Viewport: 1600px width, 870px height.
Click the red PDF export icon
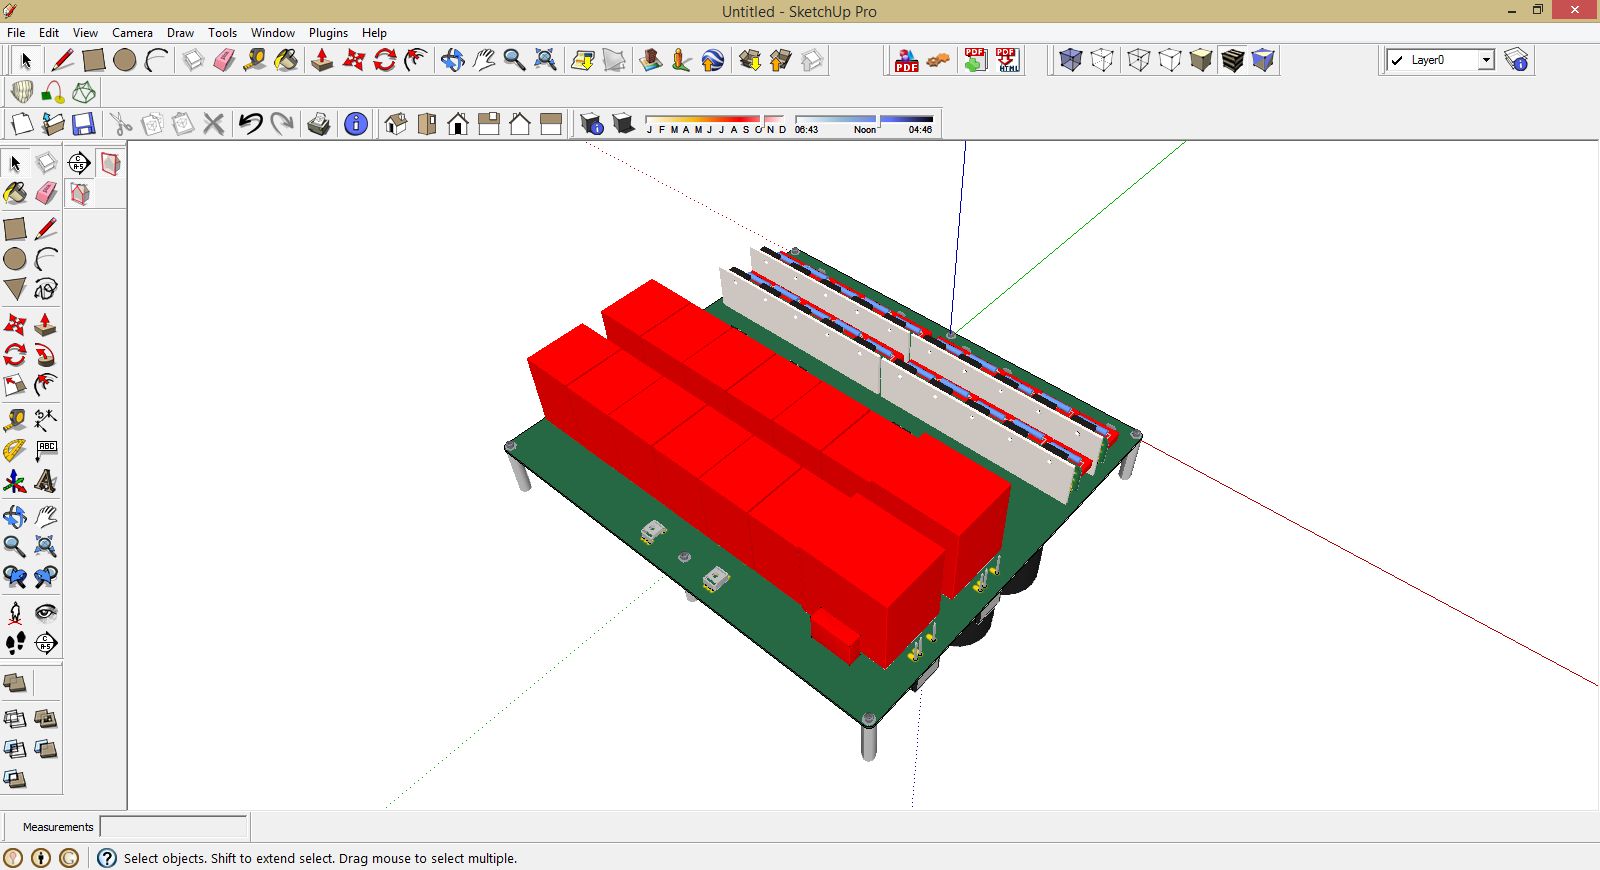pyautogui.click(x=906, y=60)
